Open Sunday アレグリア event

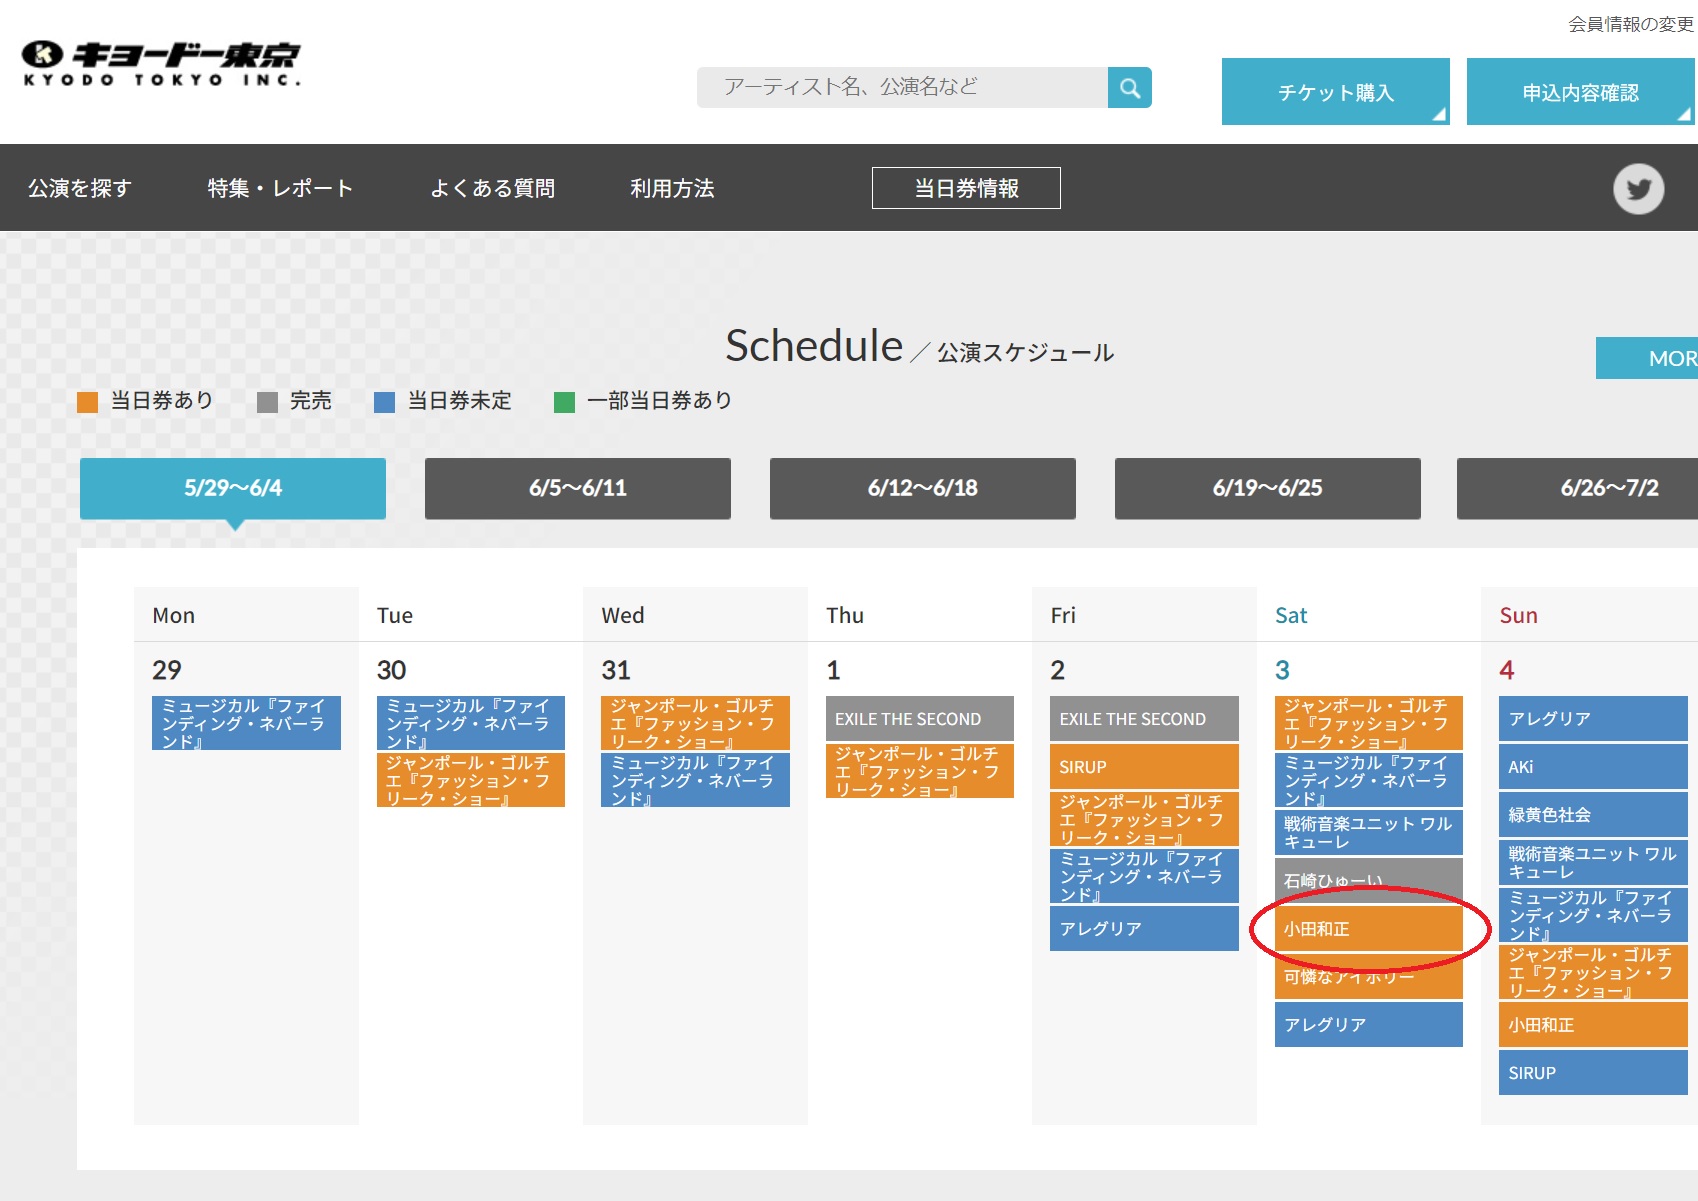(1593, 718)
